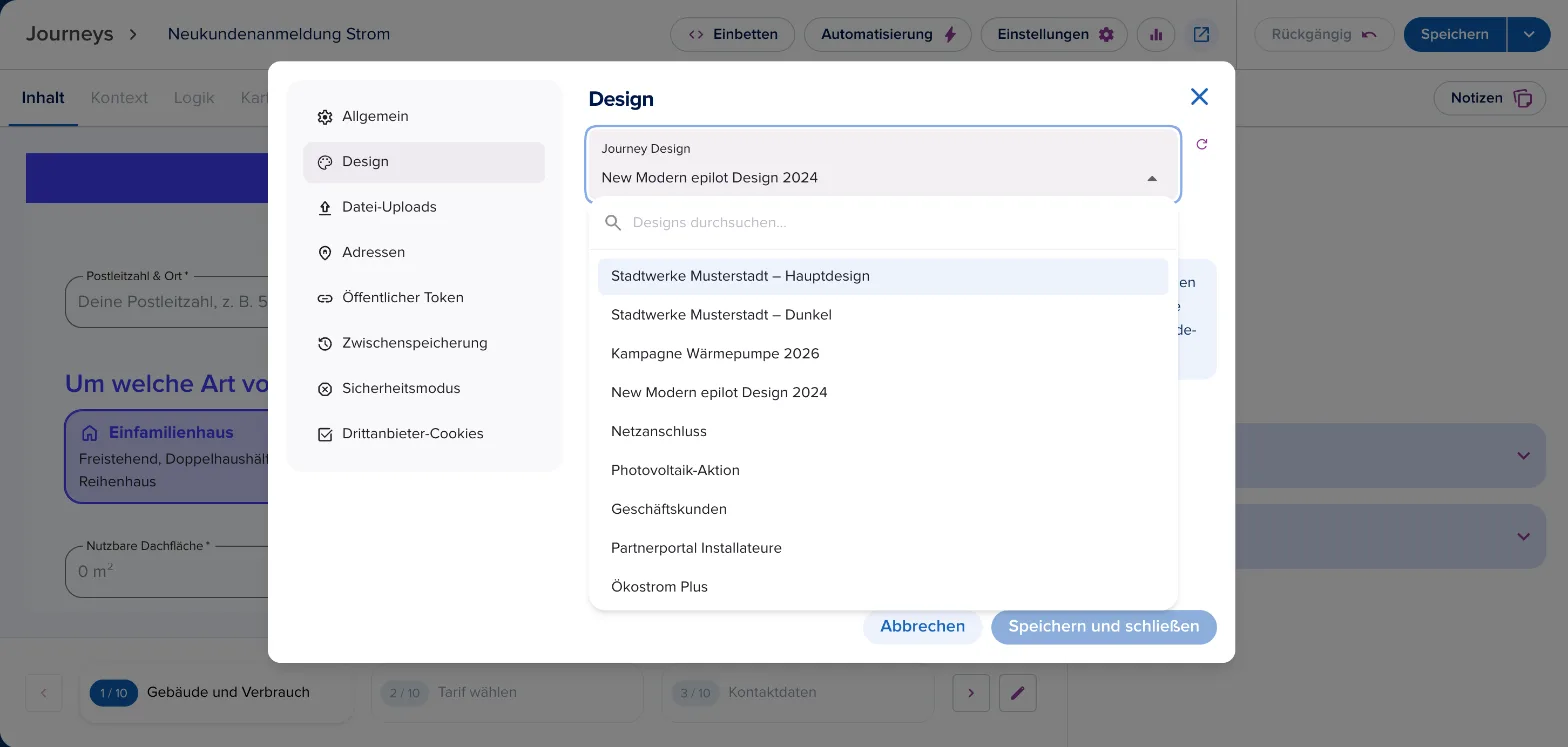Pick New Modern epilot Design 2024 from the list
The width and height of the screenshot is (1568, 747).
883,393
